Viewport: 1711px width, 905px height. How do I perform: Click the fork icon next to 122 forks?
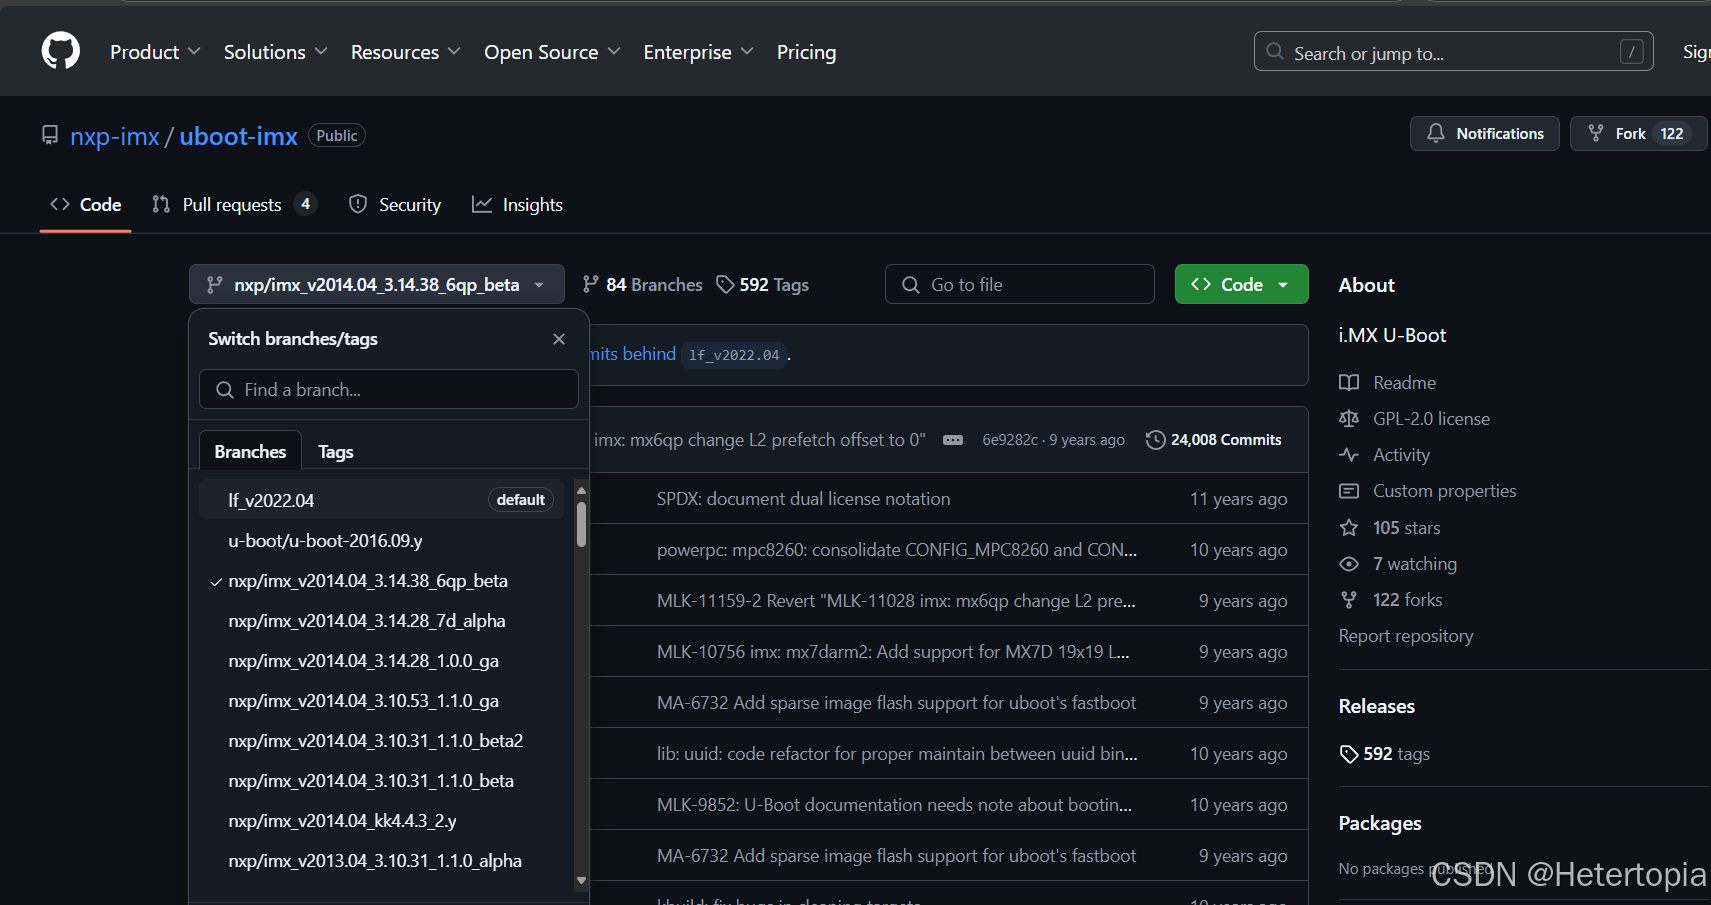tap(1349, 599)
